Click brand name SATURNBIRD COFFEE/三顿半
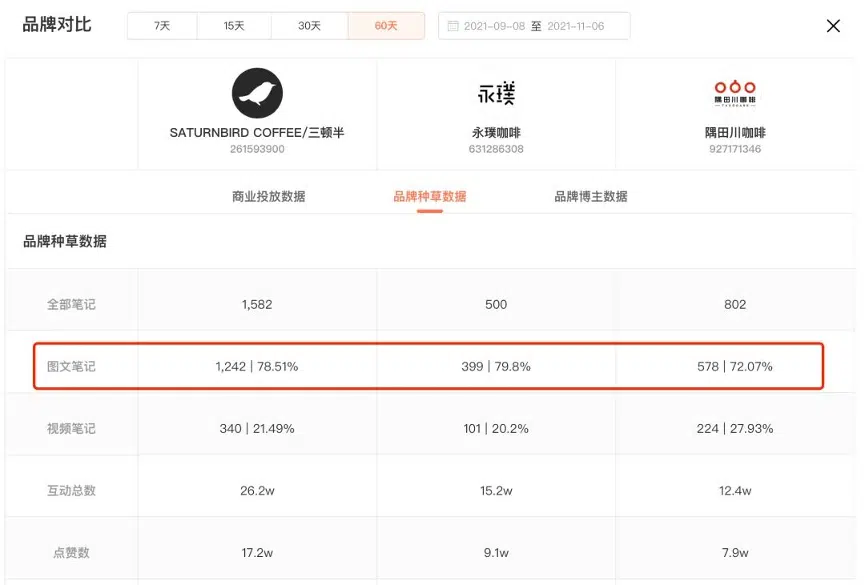866x585 pixels. [257, 133]
